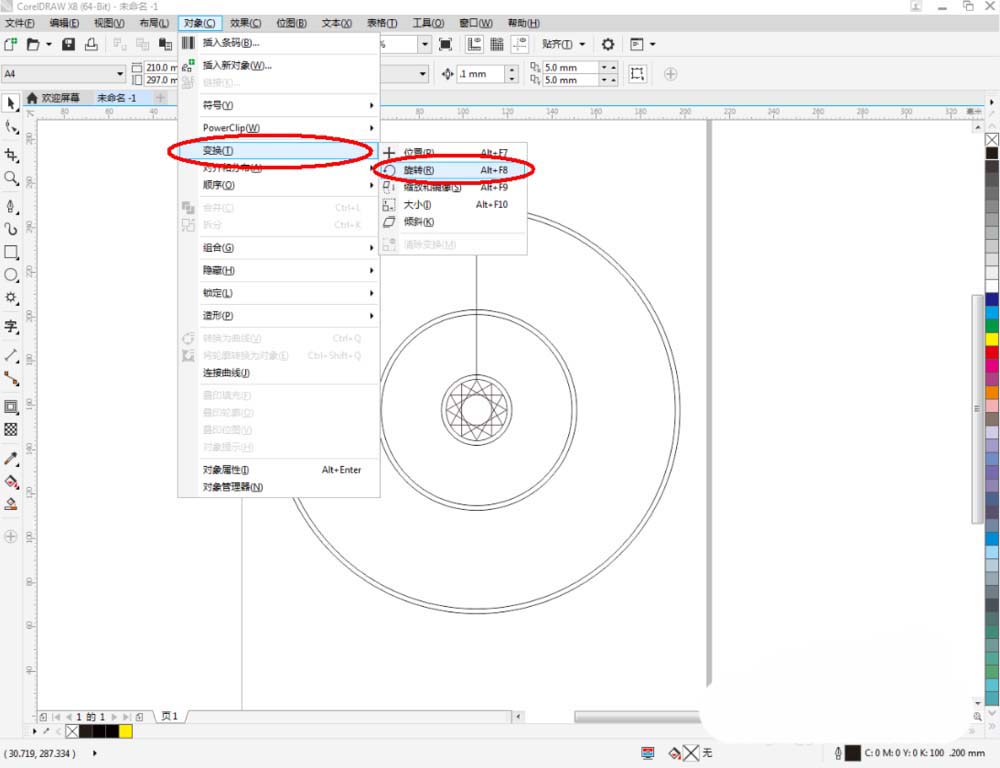1000x768 pixels.
Task: Select the Polygon tool
Action: tap(11, 298)
